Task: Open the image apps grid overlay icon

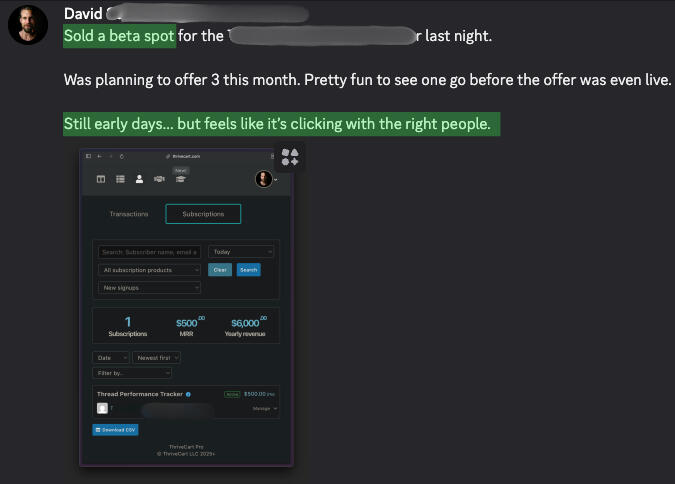Action: (x=290, y=157)
